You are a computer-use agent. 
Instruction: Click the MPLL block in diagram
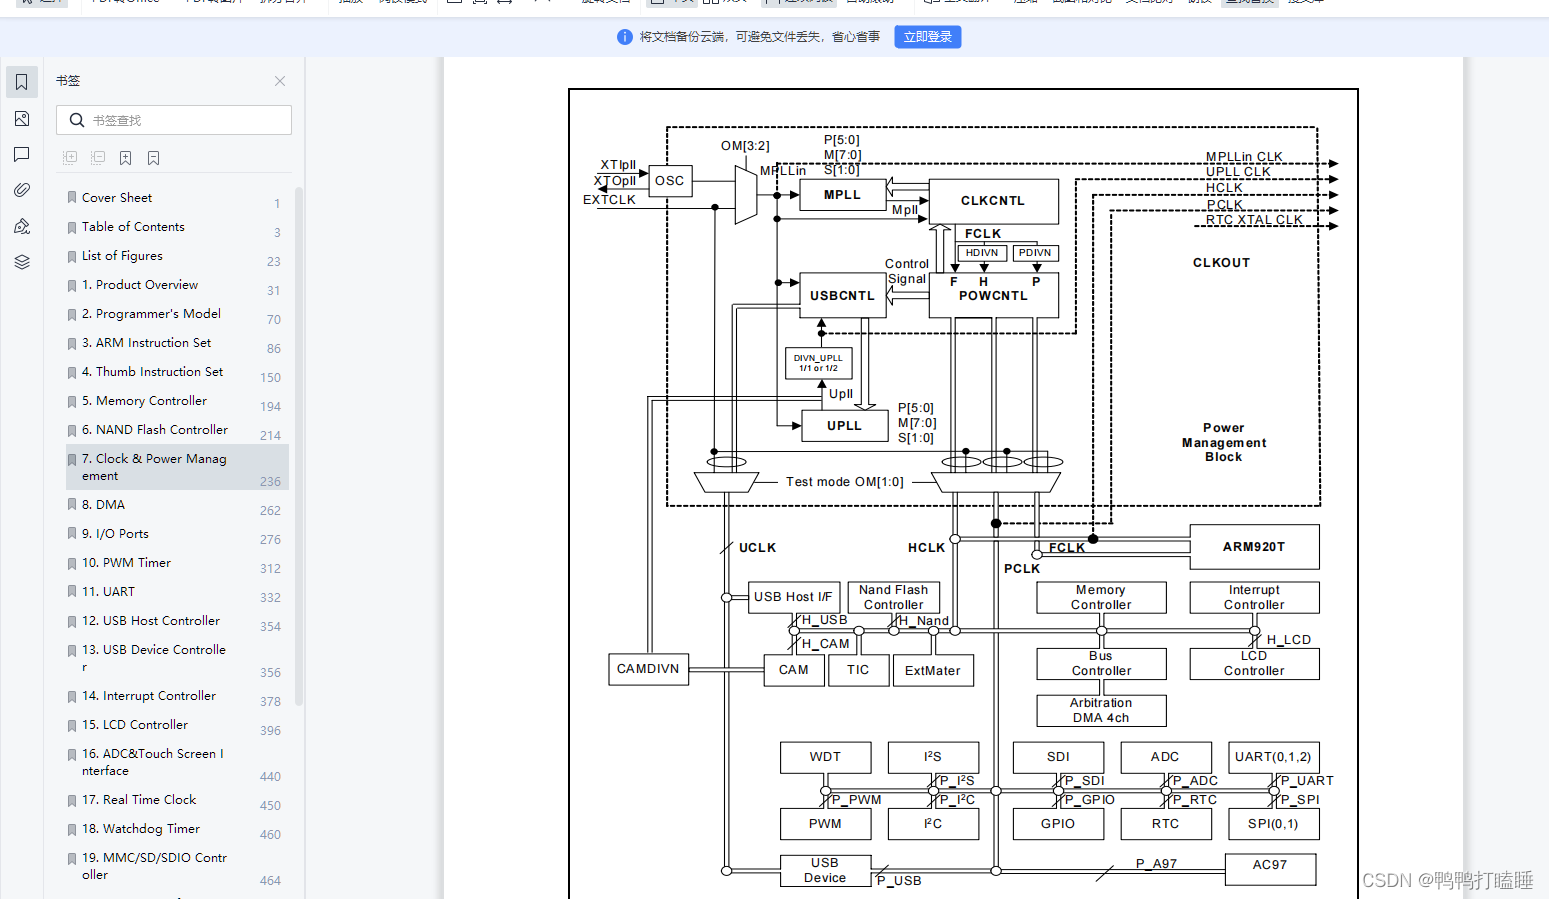tap(842, 195)
